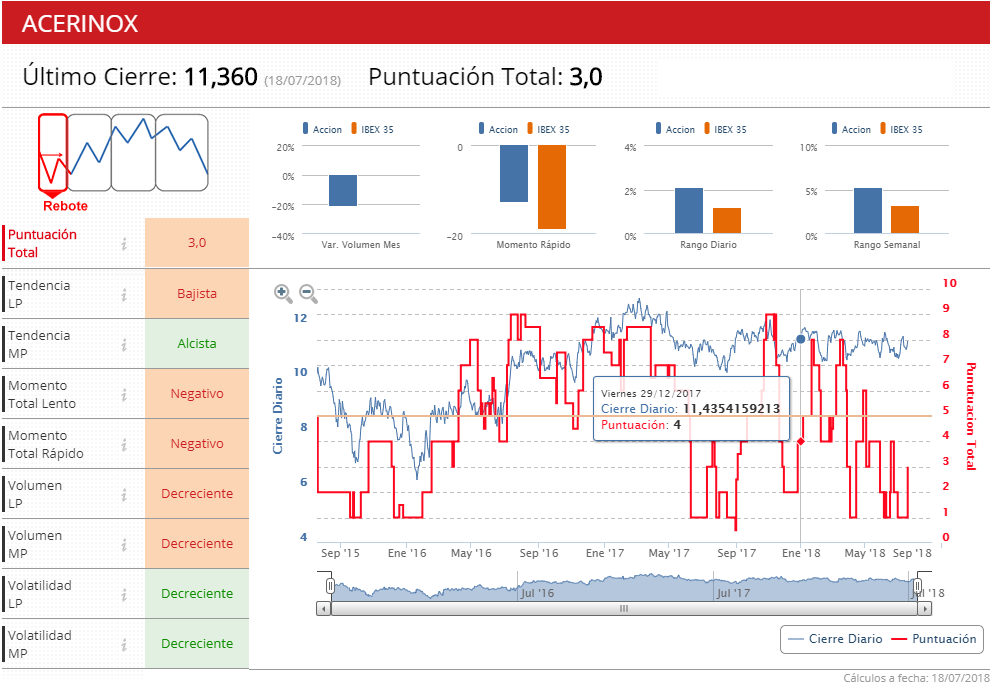Click the orange IBEX 35 bar in Rango Diario
This screenshot has width=996, height=693.
coord(727,220)
